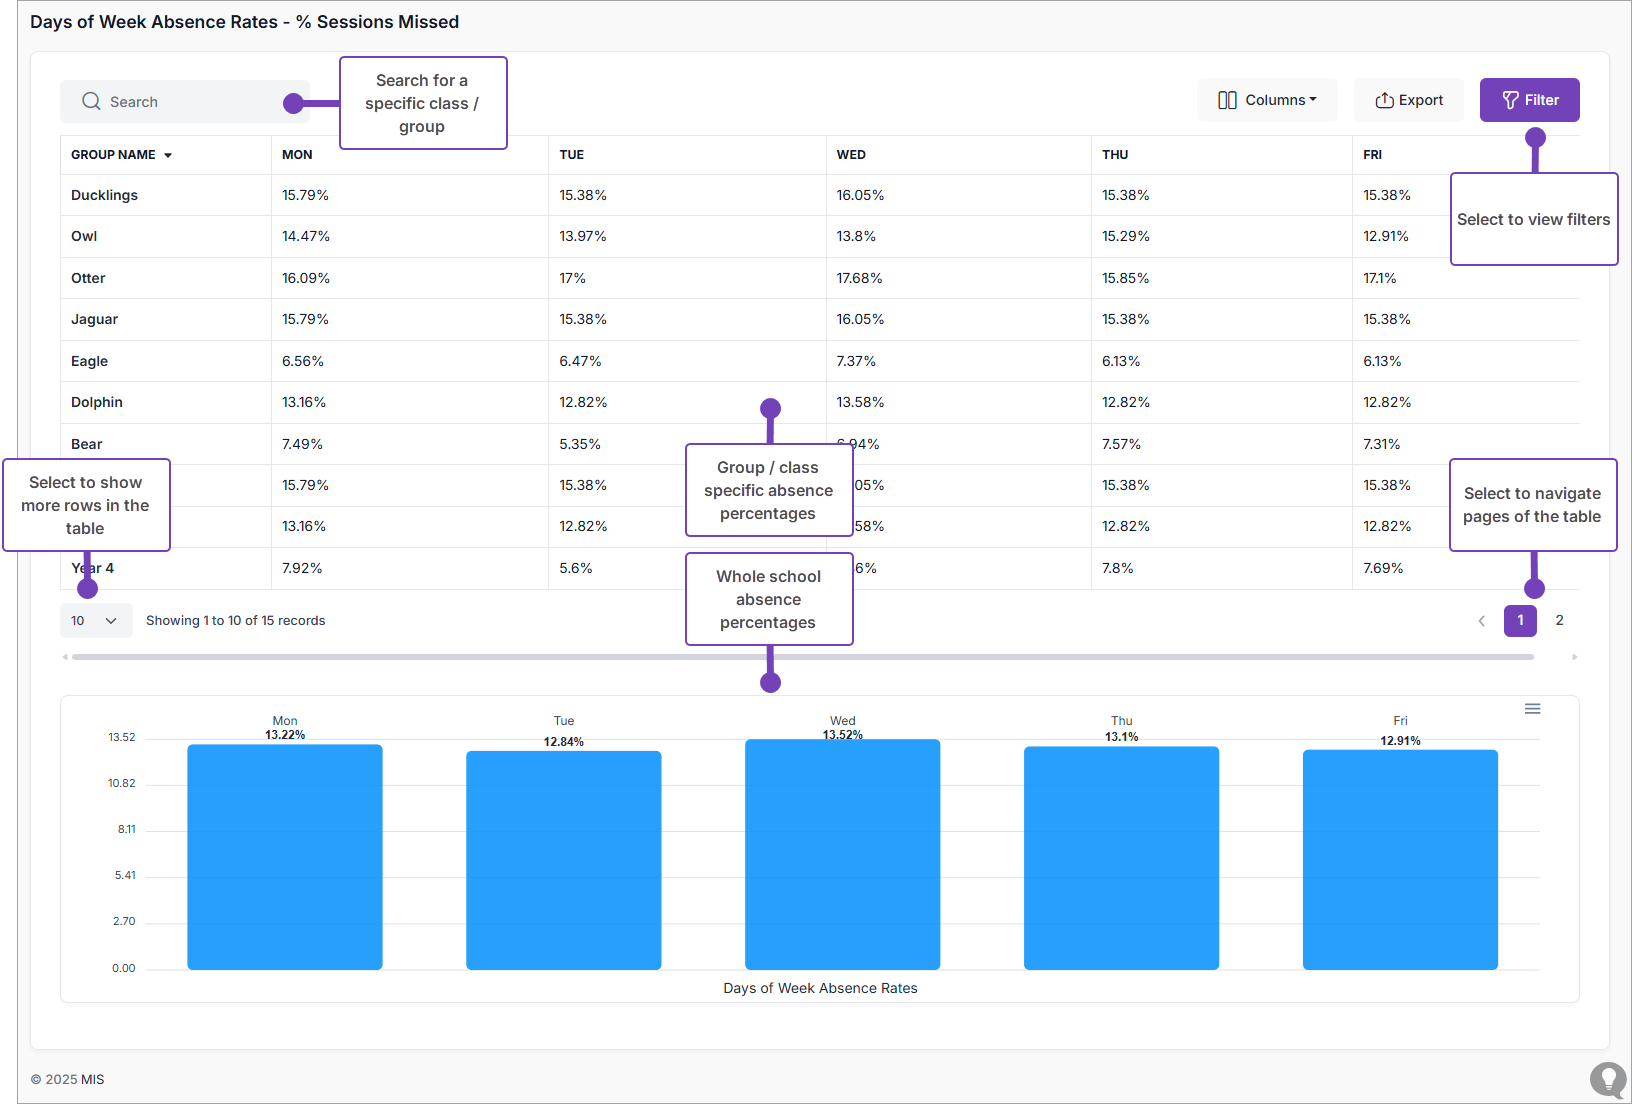Image resolution: width=1632 pixels, height=1104 pixels.
Task: Go to page 2 of table
Action: point(1559,621)
